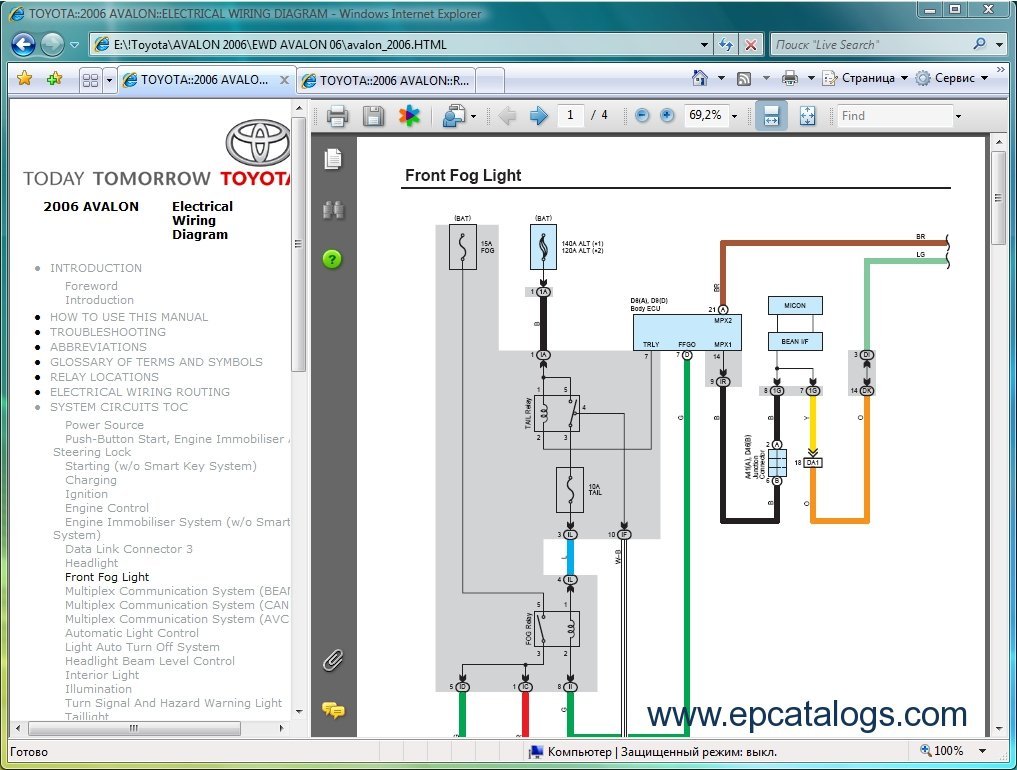Open the Home button dropdown arrow

[721, 78]
